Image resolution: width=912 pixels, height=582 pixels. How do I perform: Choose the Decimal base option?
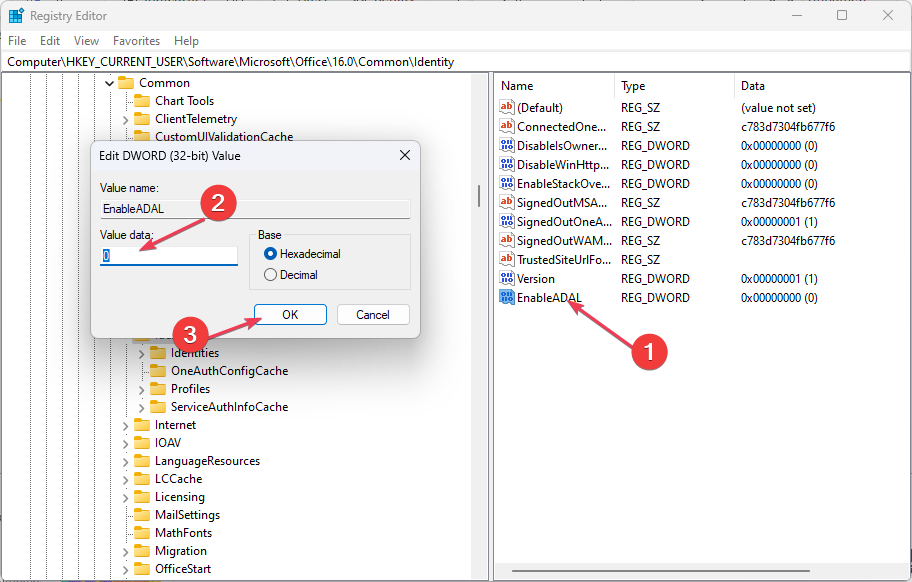[x=270, y=274]
